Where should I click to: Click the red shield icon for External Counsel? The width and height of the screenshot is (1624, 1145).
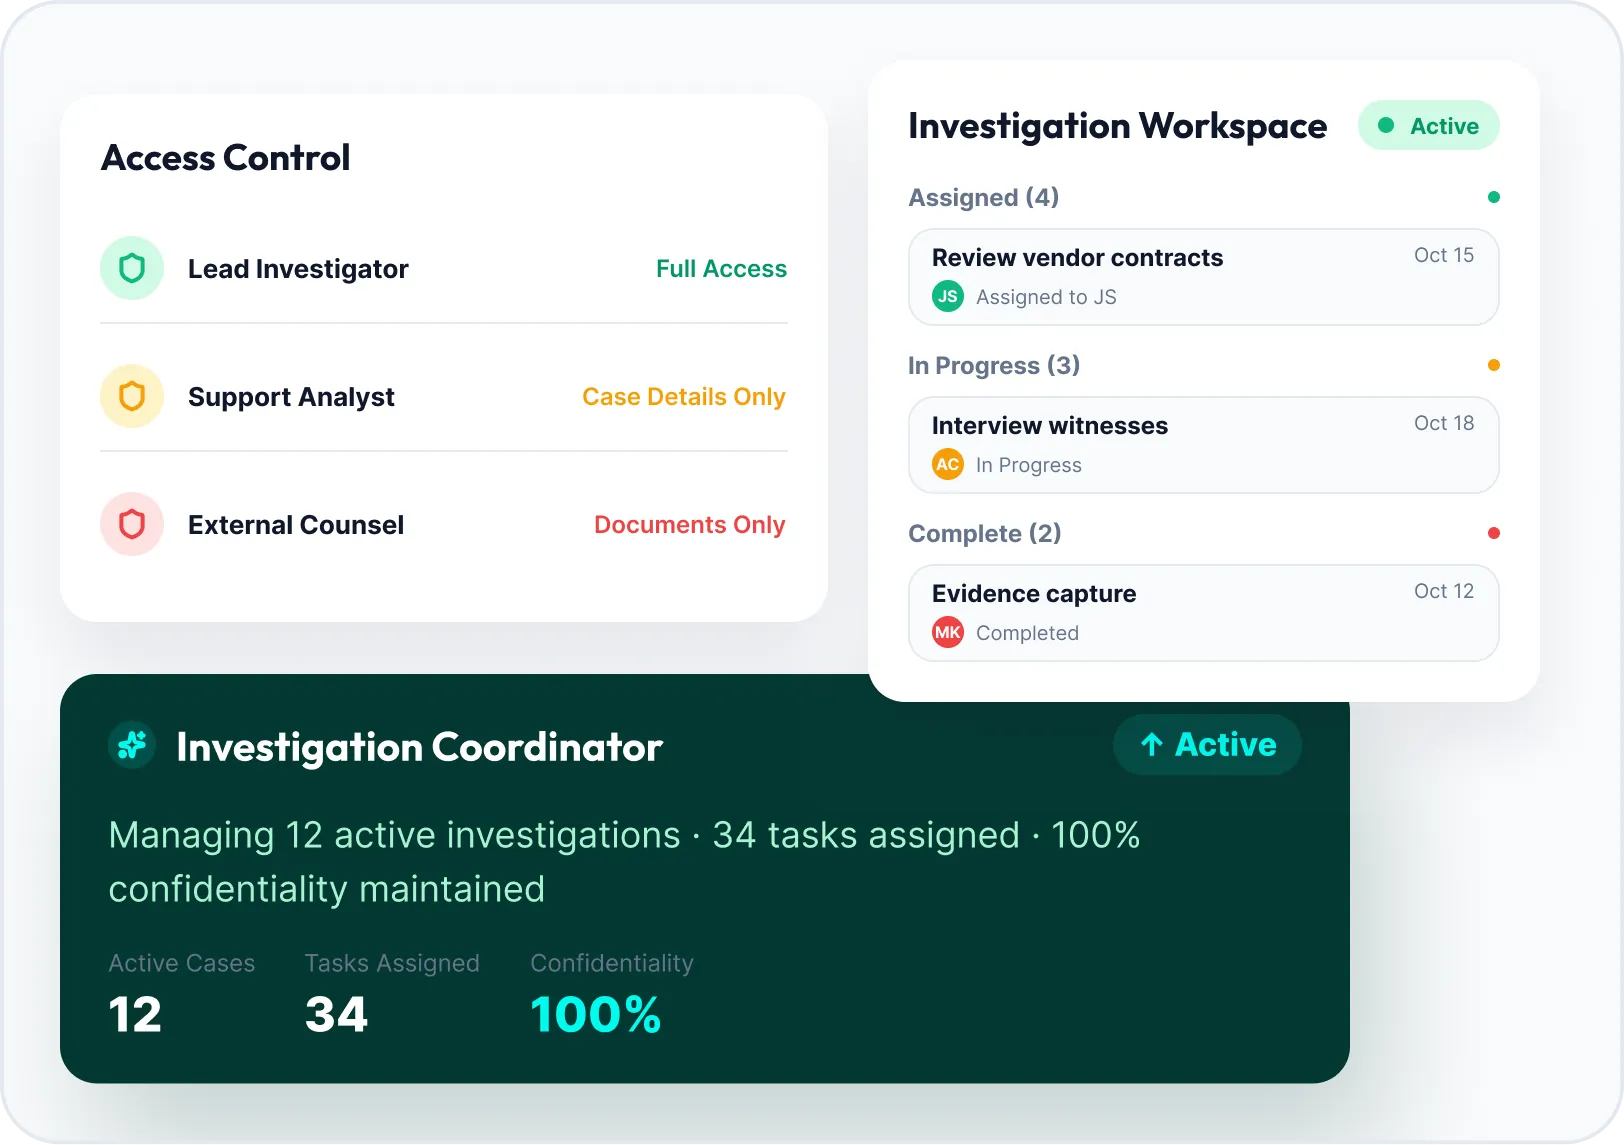pyautogui.click(x=132, y=524)
